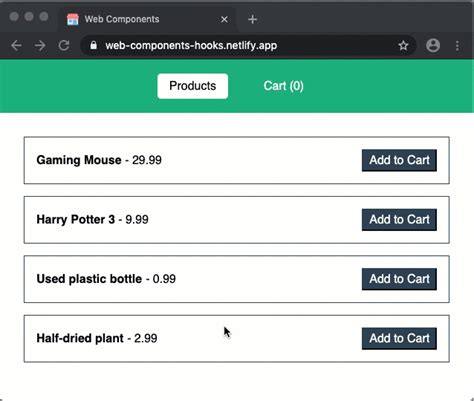Switch to the Products tab
This screenshot has width=474, height=401.
[x=193, y=86]
